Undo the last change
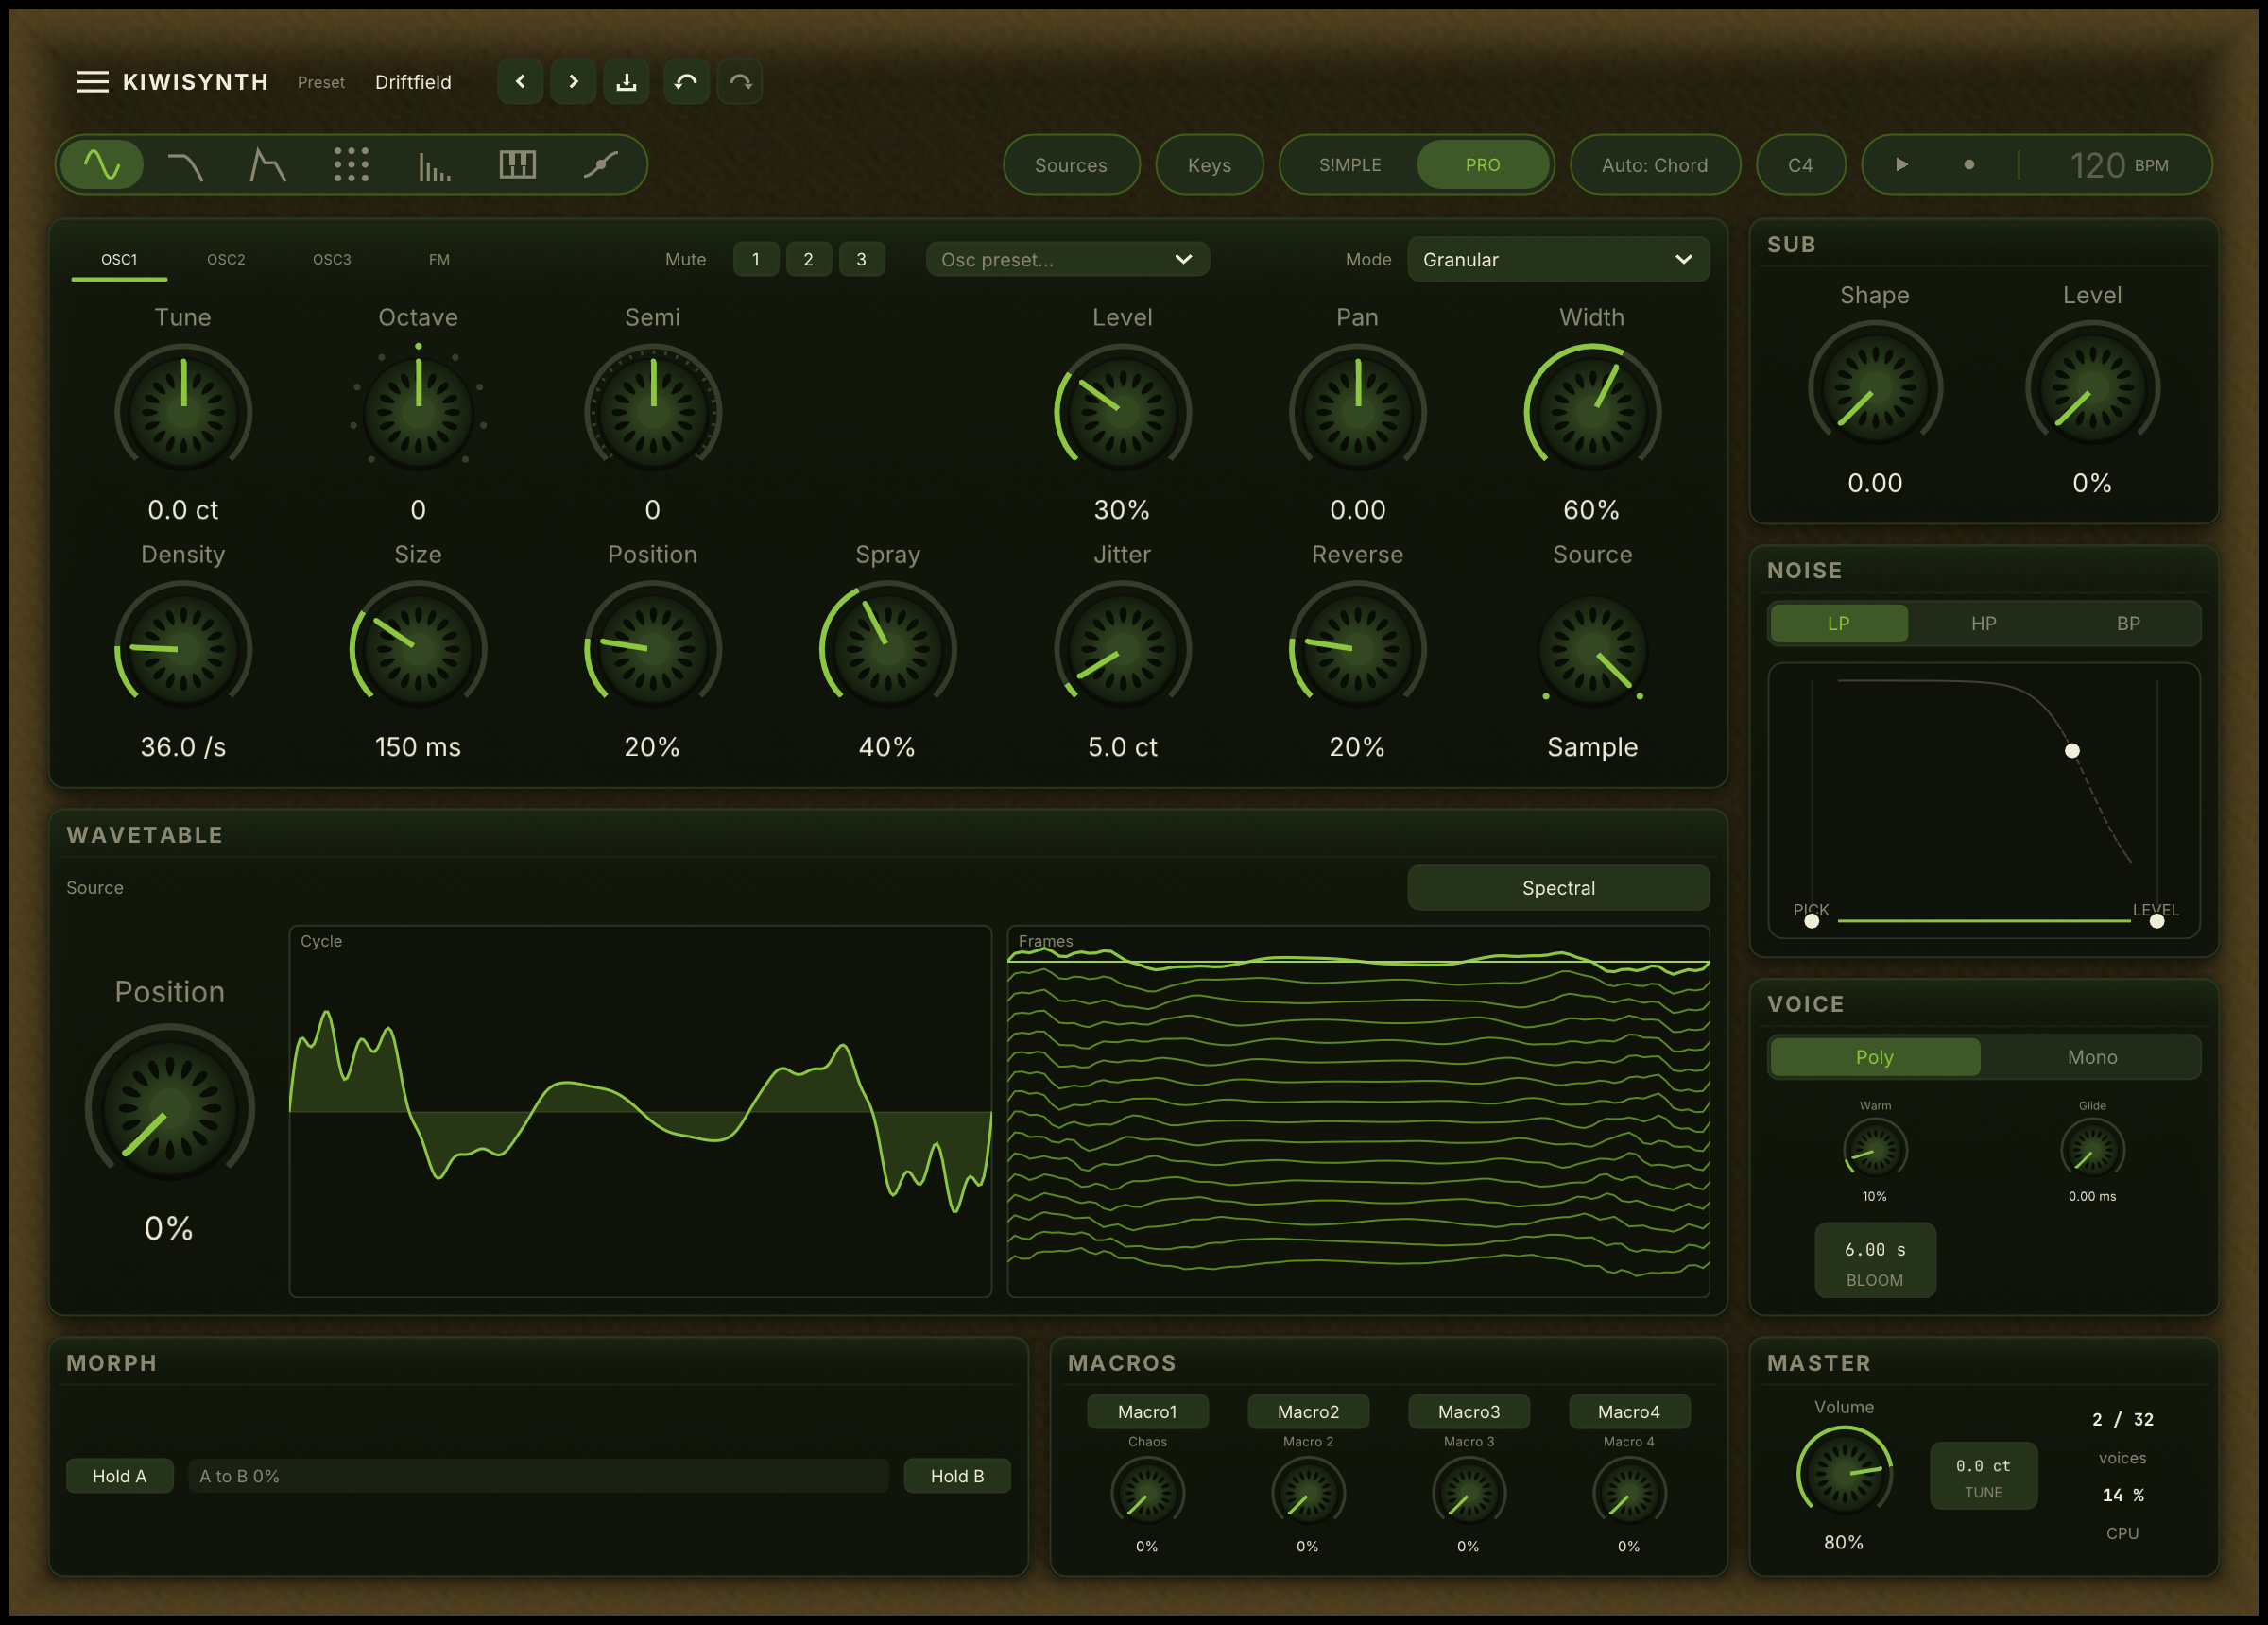The height and width of the screenshot is (1625, 2268). [x=686, y=82]
